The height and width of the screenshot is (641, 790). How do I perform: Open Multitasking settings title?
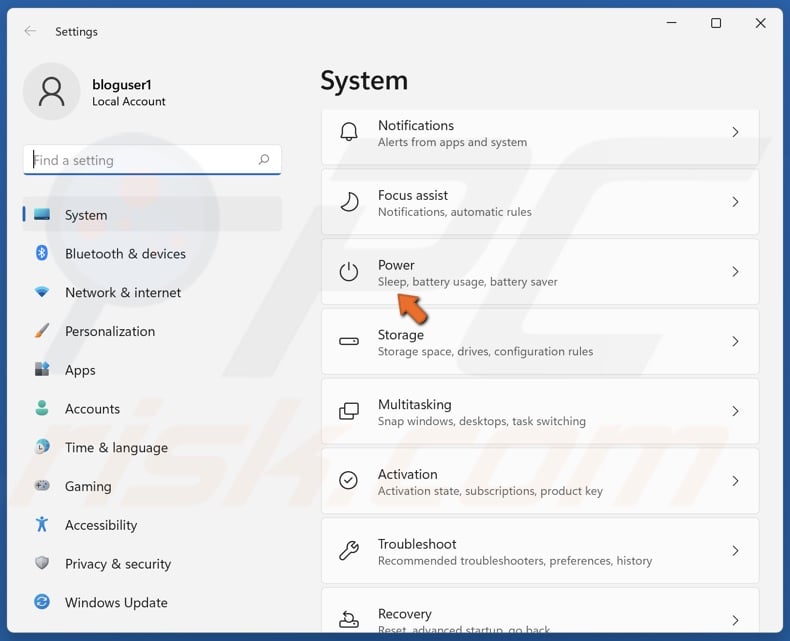click(x=415, y=404)
